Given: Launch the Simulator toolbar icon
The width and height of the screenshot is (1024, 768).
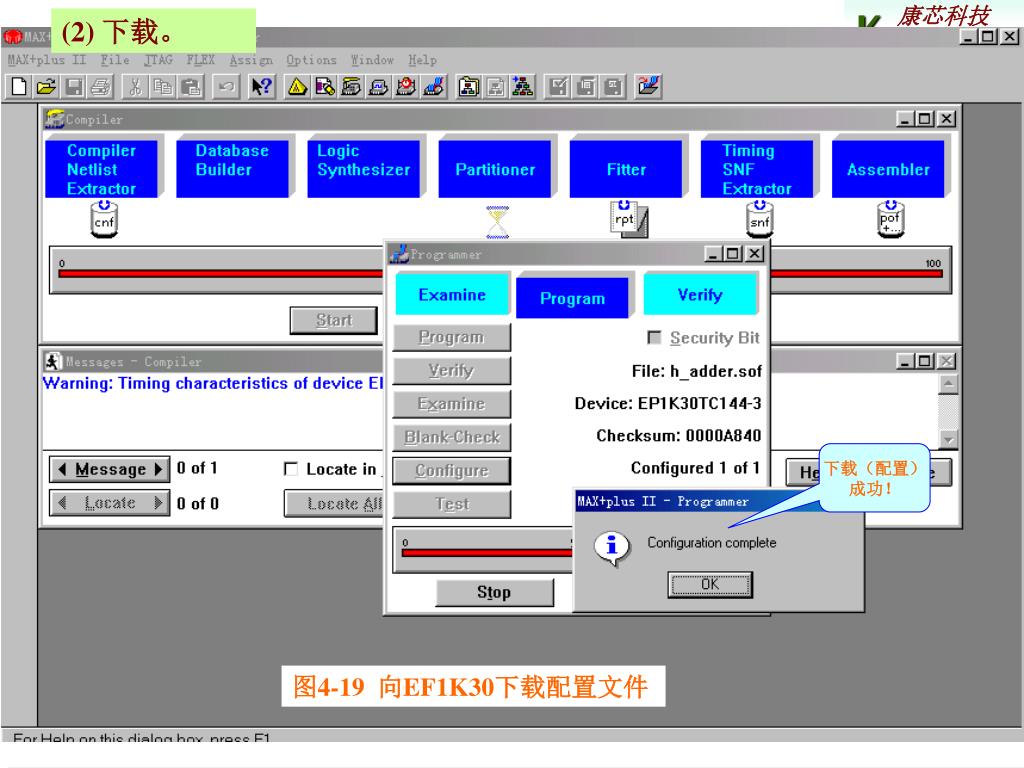Looking at the screenshot, I should 379,86.
